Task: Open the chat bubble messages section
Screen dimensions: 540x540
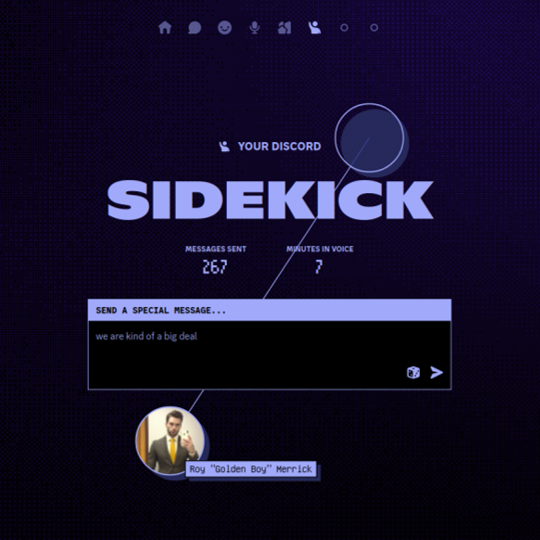Action: point(195,28)
